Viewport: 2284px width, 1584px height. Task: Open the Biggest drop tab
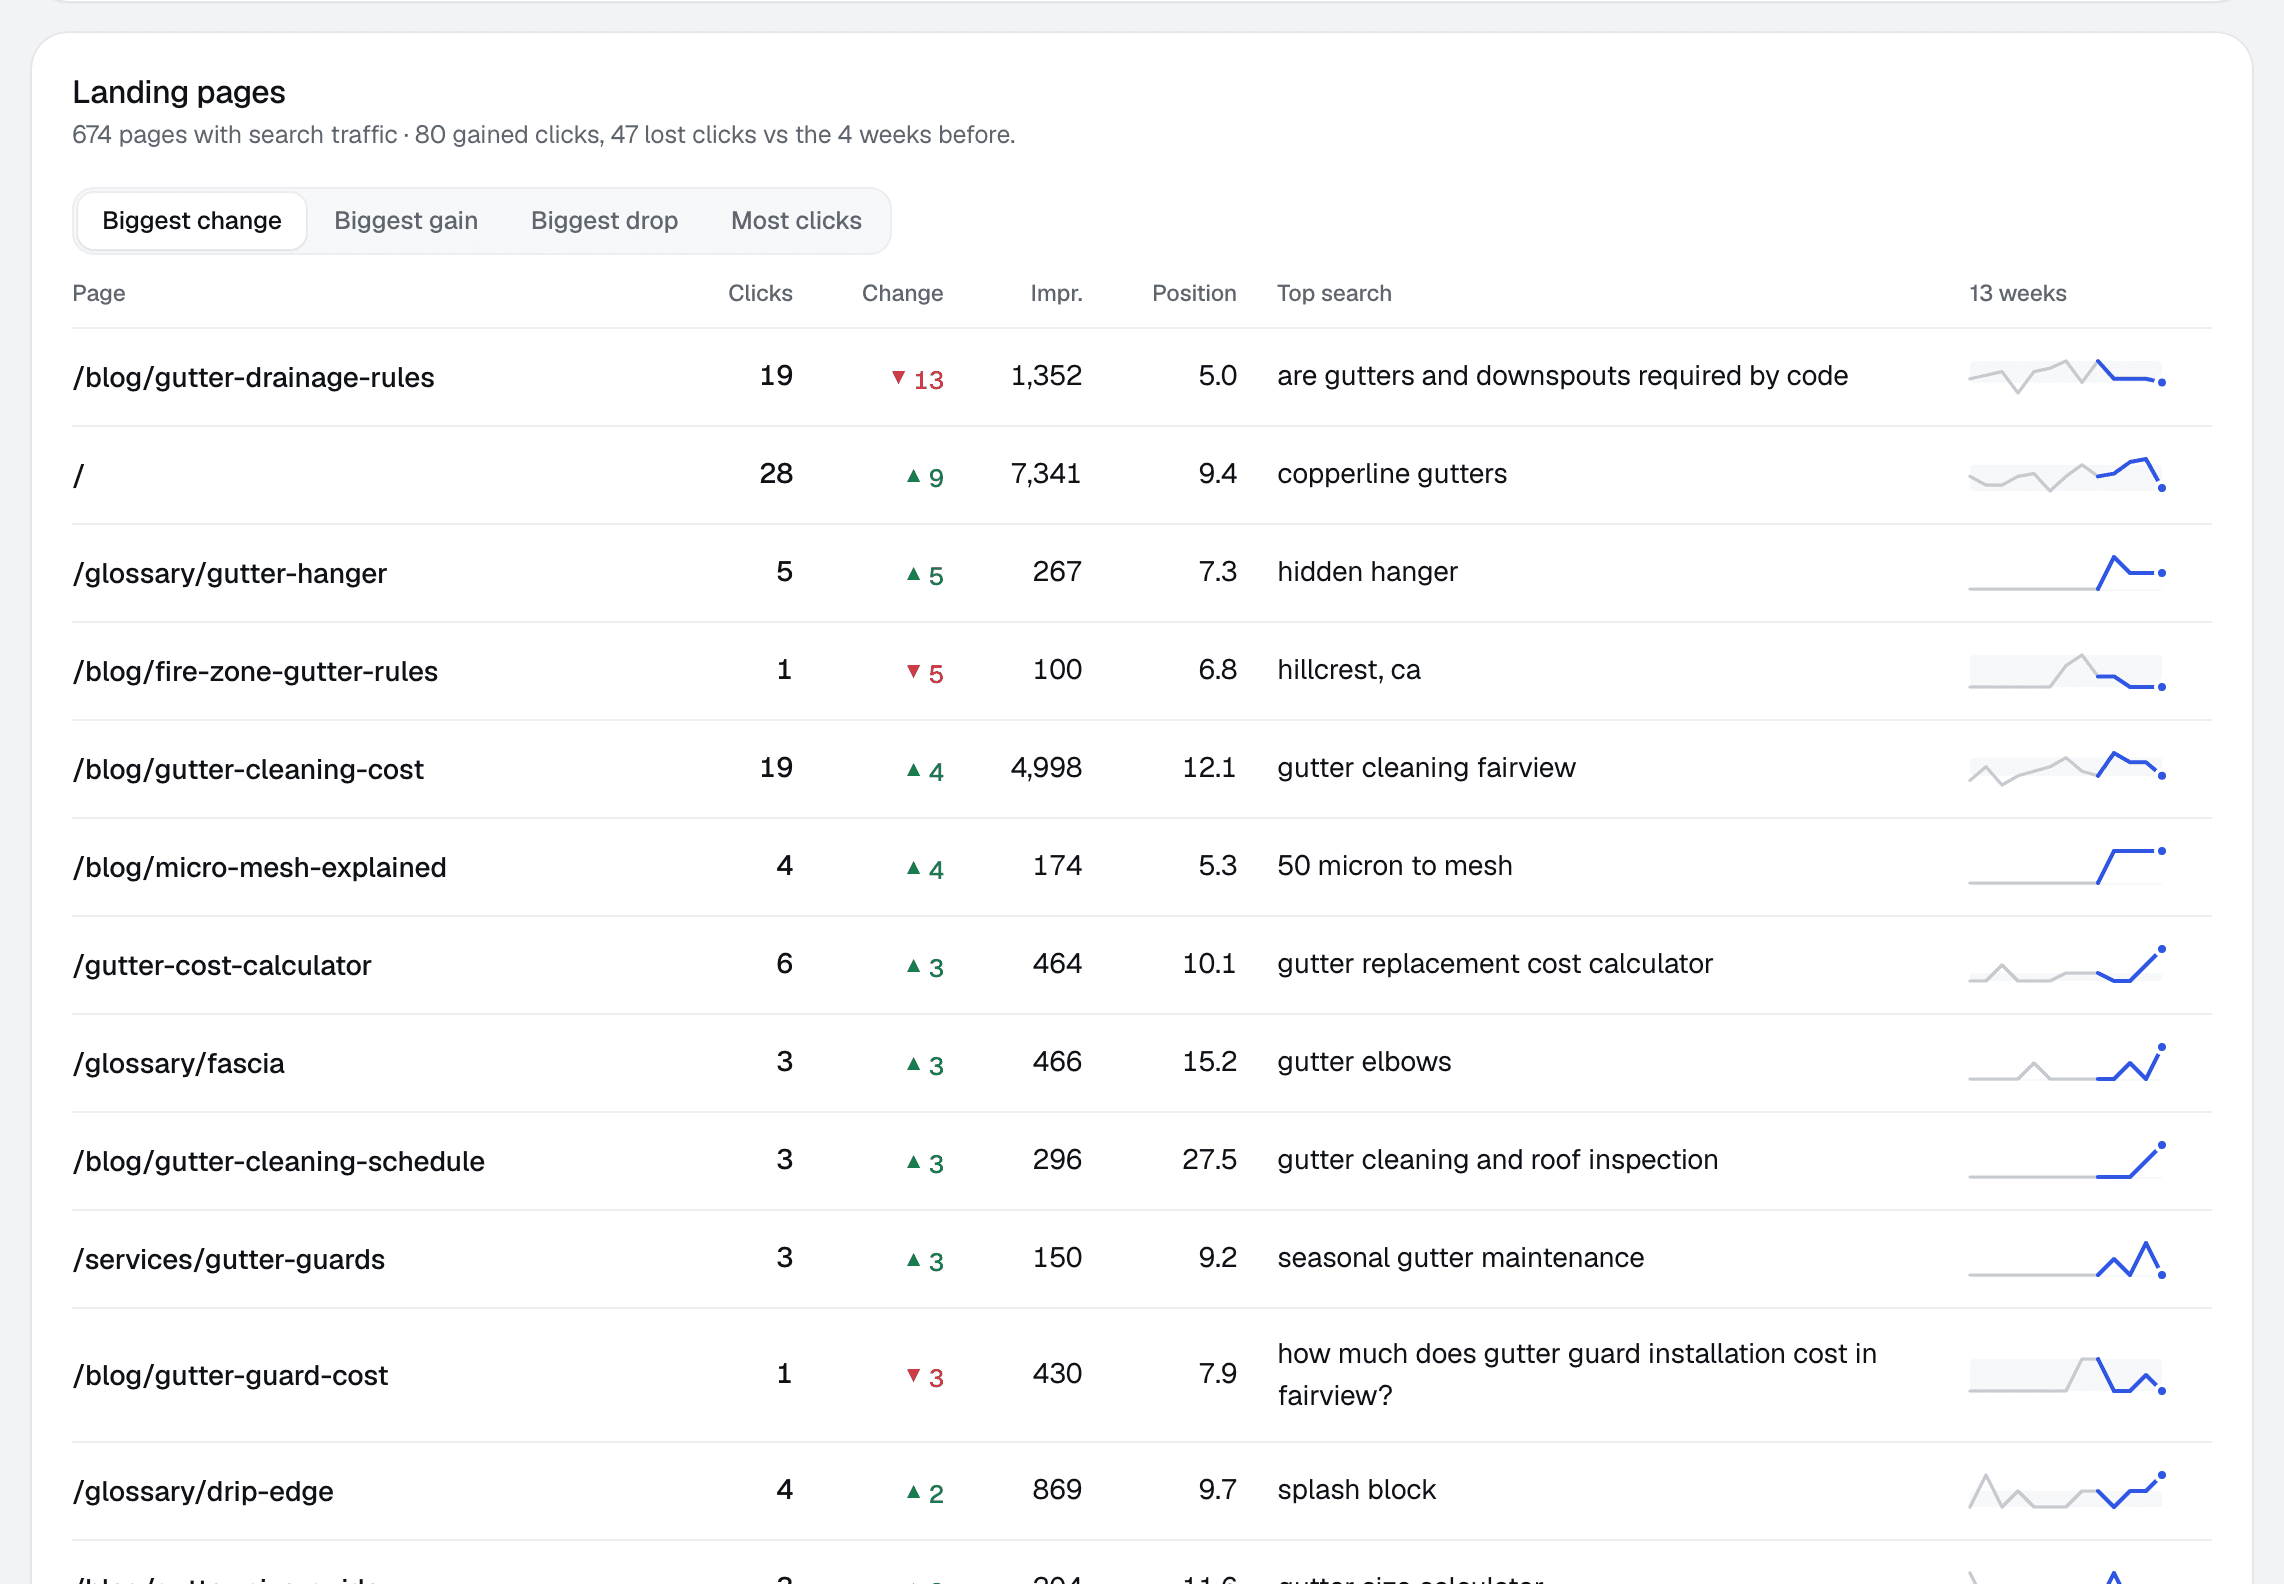coord(604,221)
